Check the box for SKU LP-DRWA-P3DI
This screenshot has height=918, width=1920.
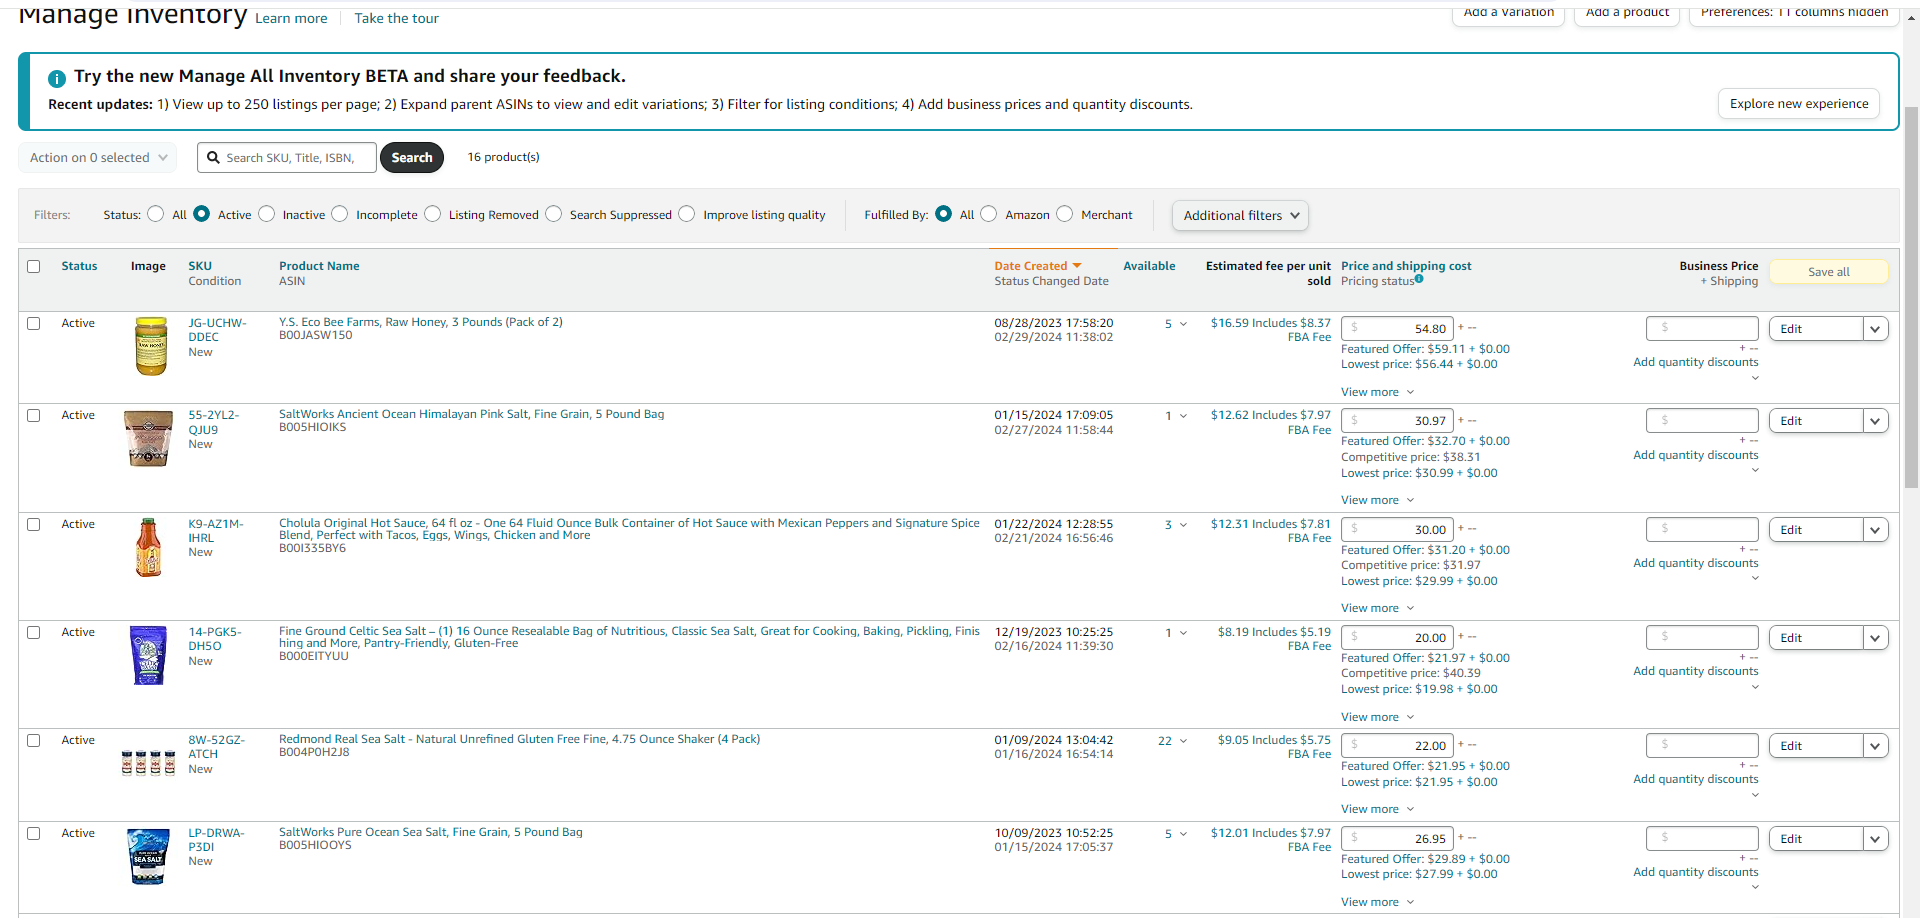[34, 833]
